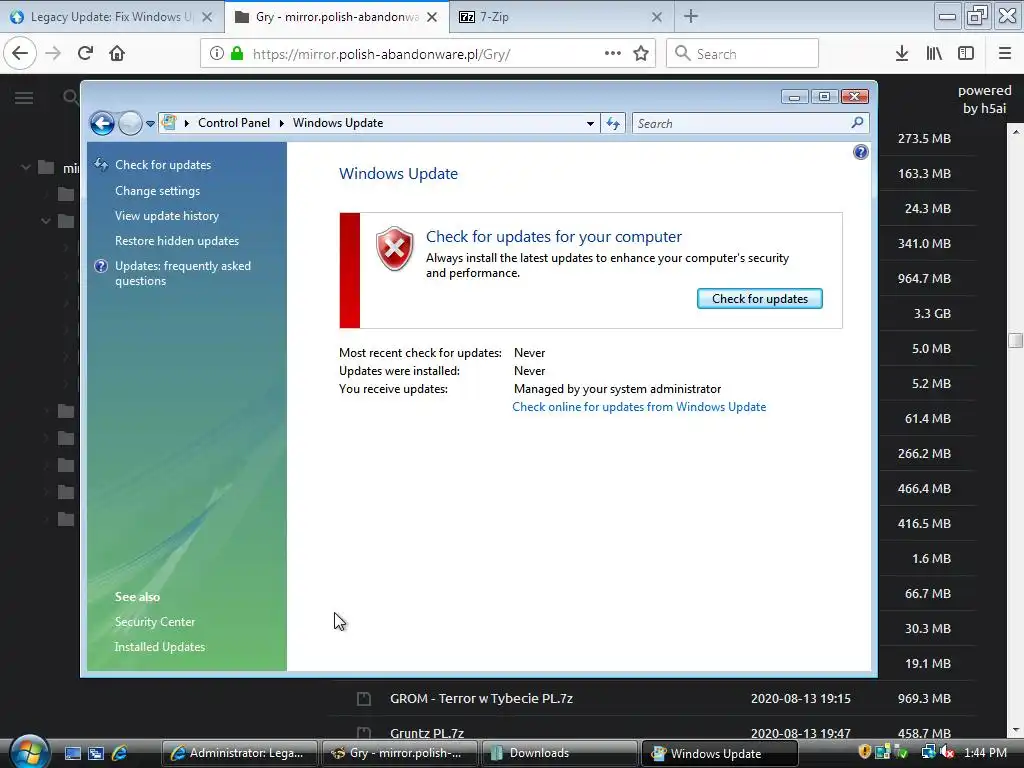
Task: Click the green padlock security icon
Action: pos(237,53)
